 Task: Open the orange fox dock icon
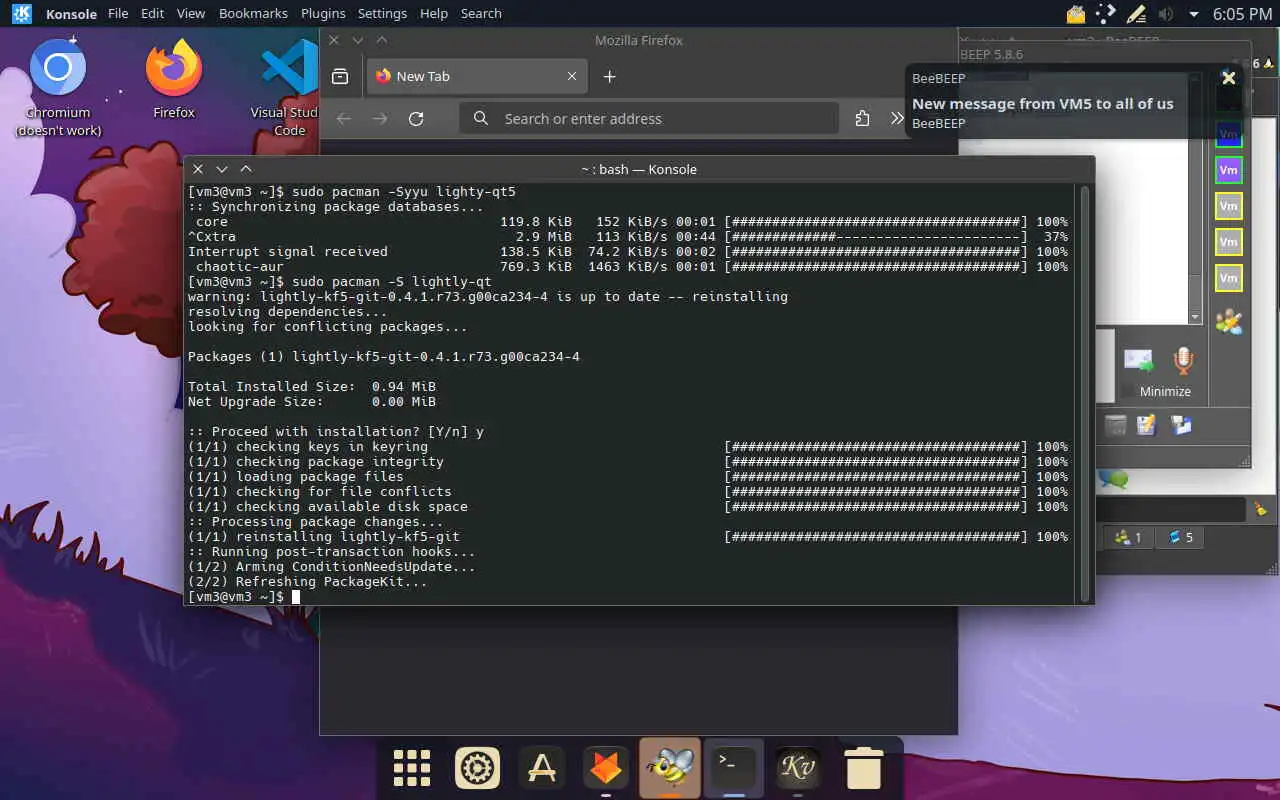point(606,768)
